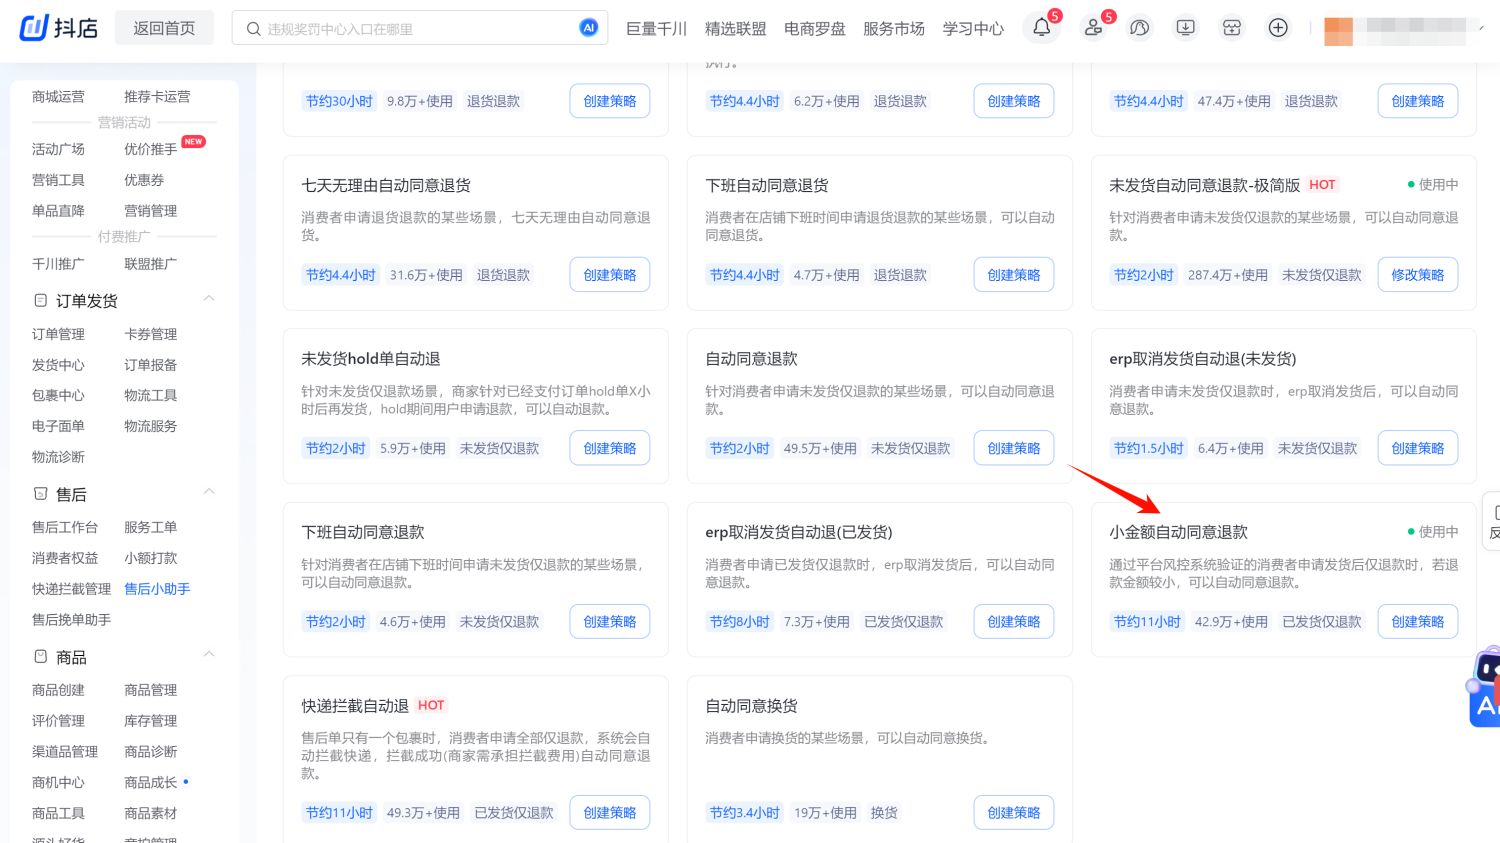1500x843 pixels.
Task: Open the customer service headset icon
Action: [x=1139, y=28]
